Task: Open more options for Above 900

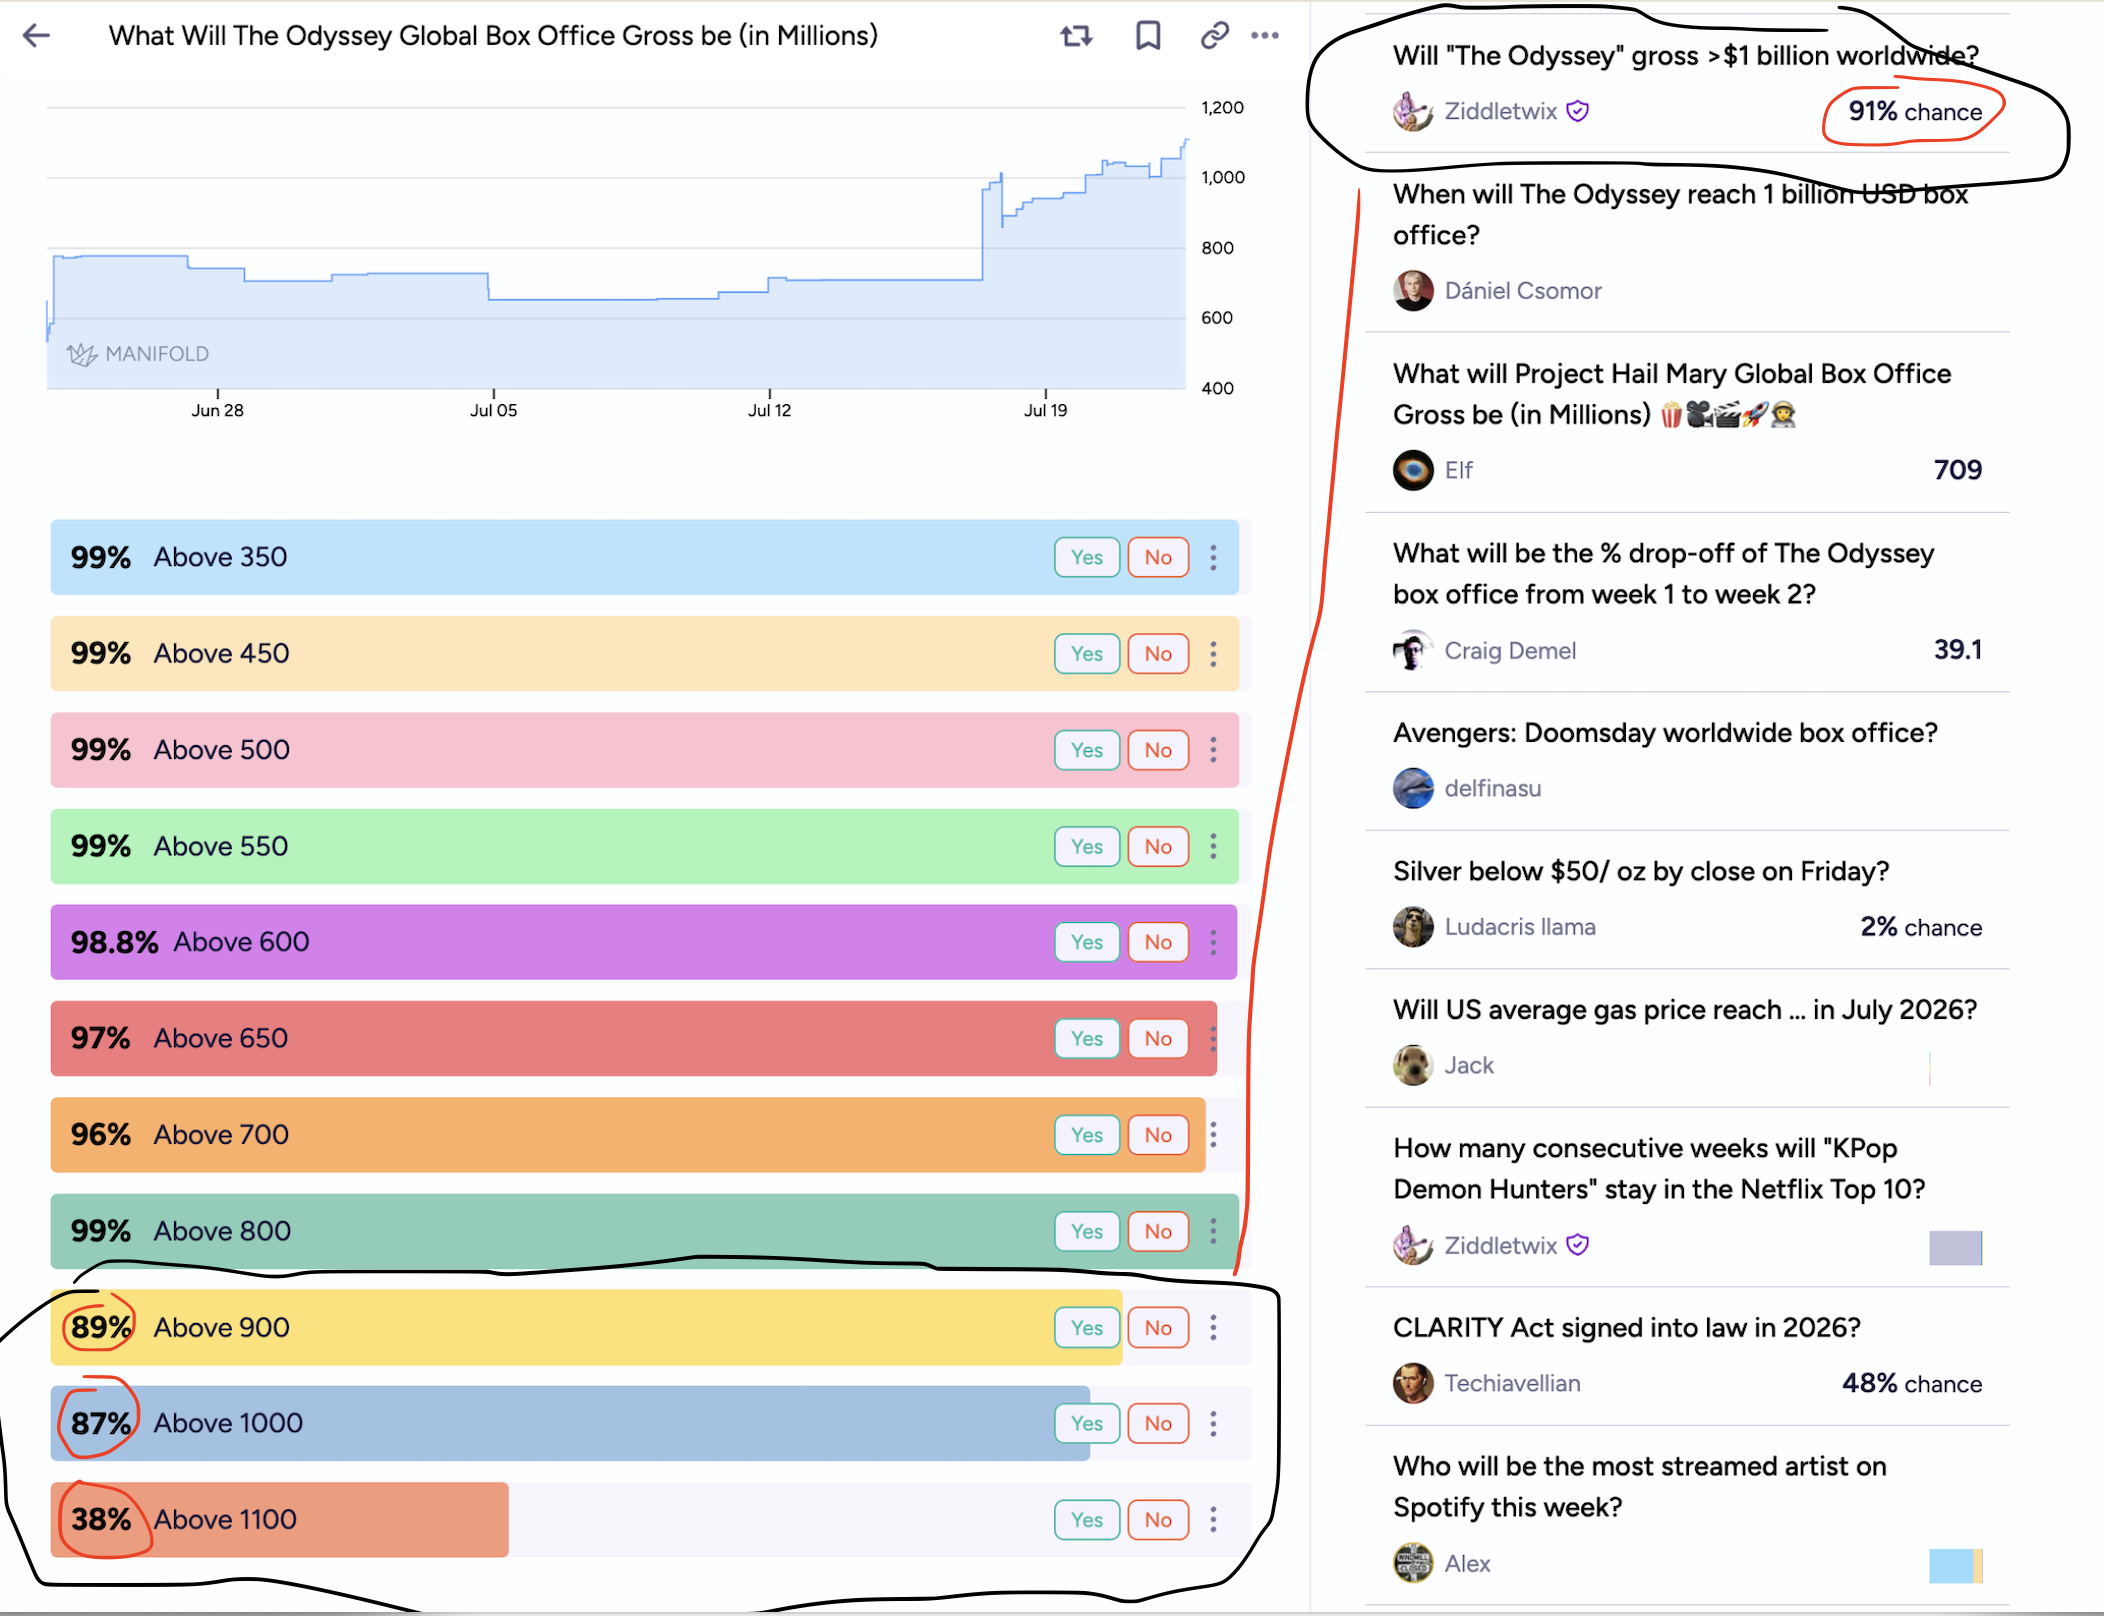Action: [1213, 1328]
